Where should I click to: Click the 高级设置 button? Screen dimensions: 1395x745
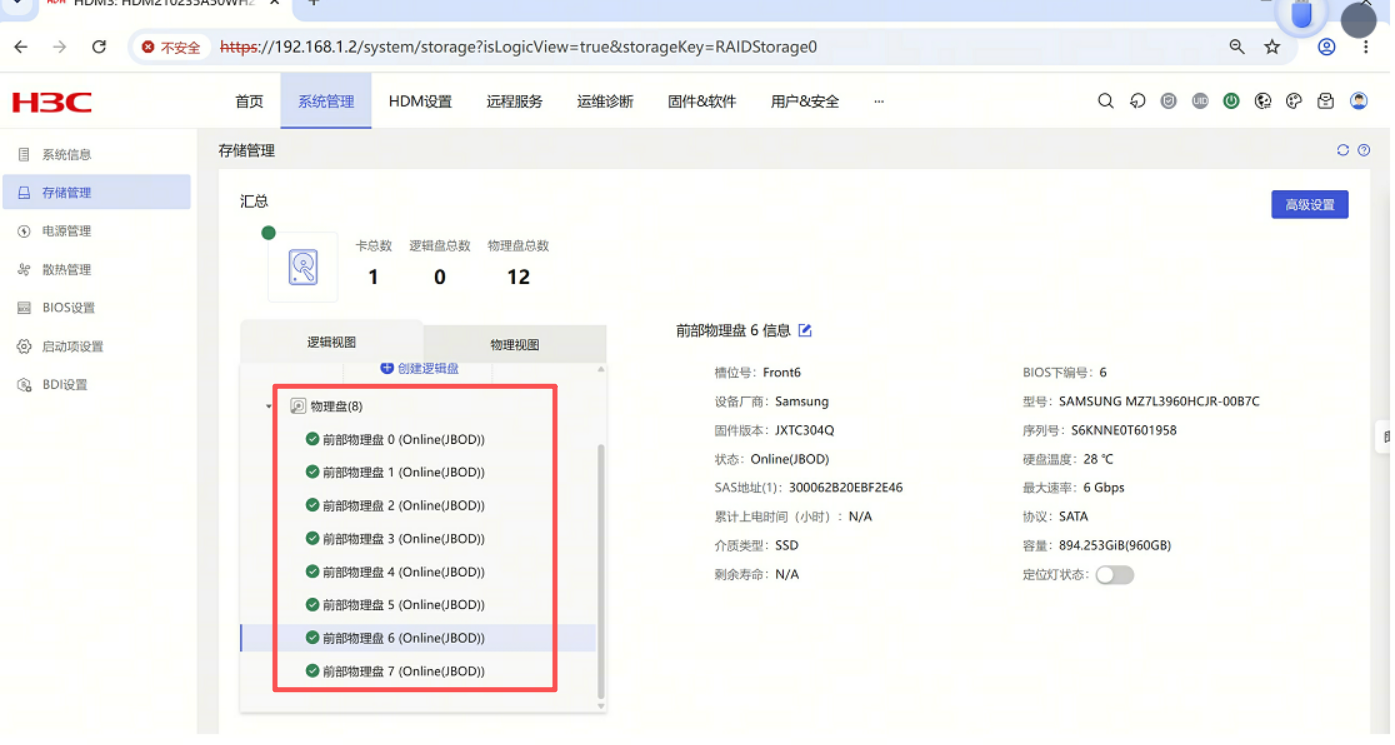pyautogui.click(x=1309, y=205)
